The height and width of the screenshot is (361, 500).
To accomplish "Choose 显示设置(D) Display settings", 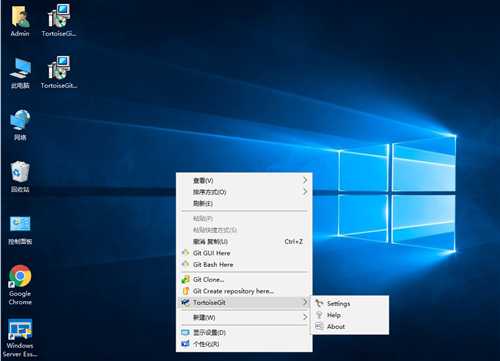I will click(x=244, y=332).
